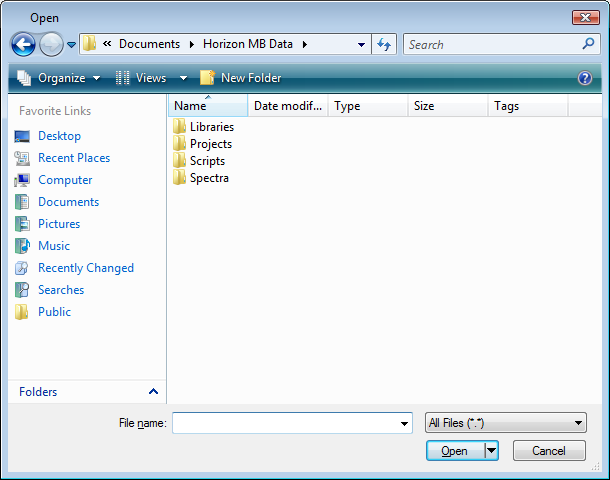Open Desktop in Favorite Links
Screen dimensions: 610x480
pos(59,136)
